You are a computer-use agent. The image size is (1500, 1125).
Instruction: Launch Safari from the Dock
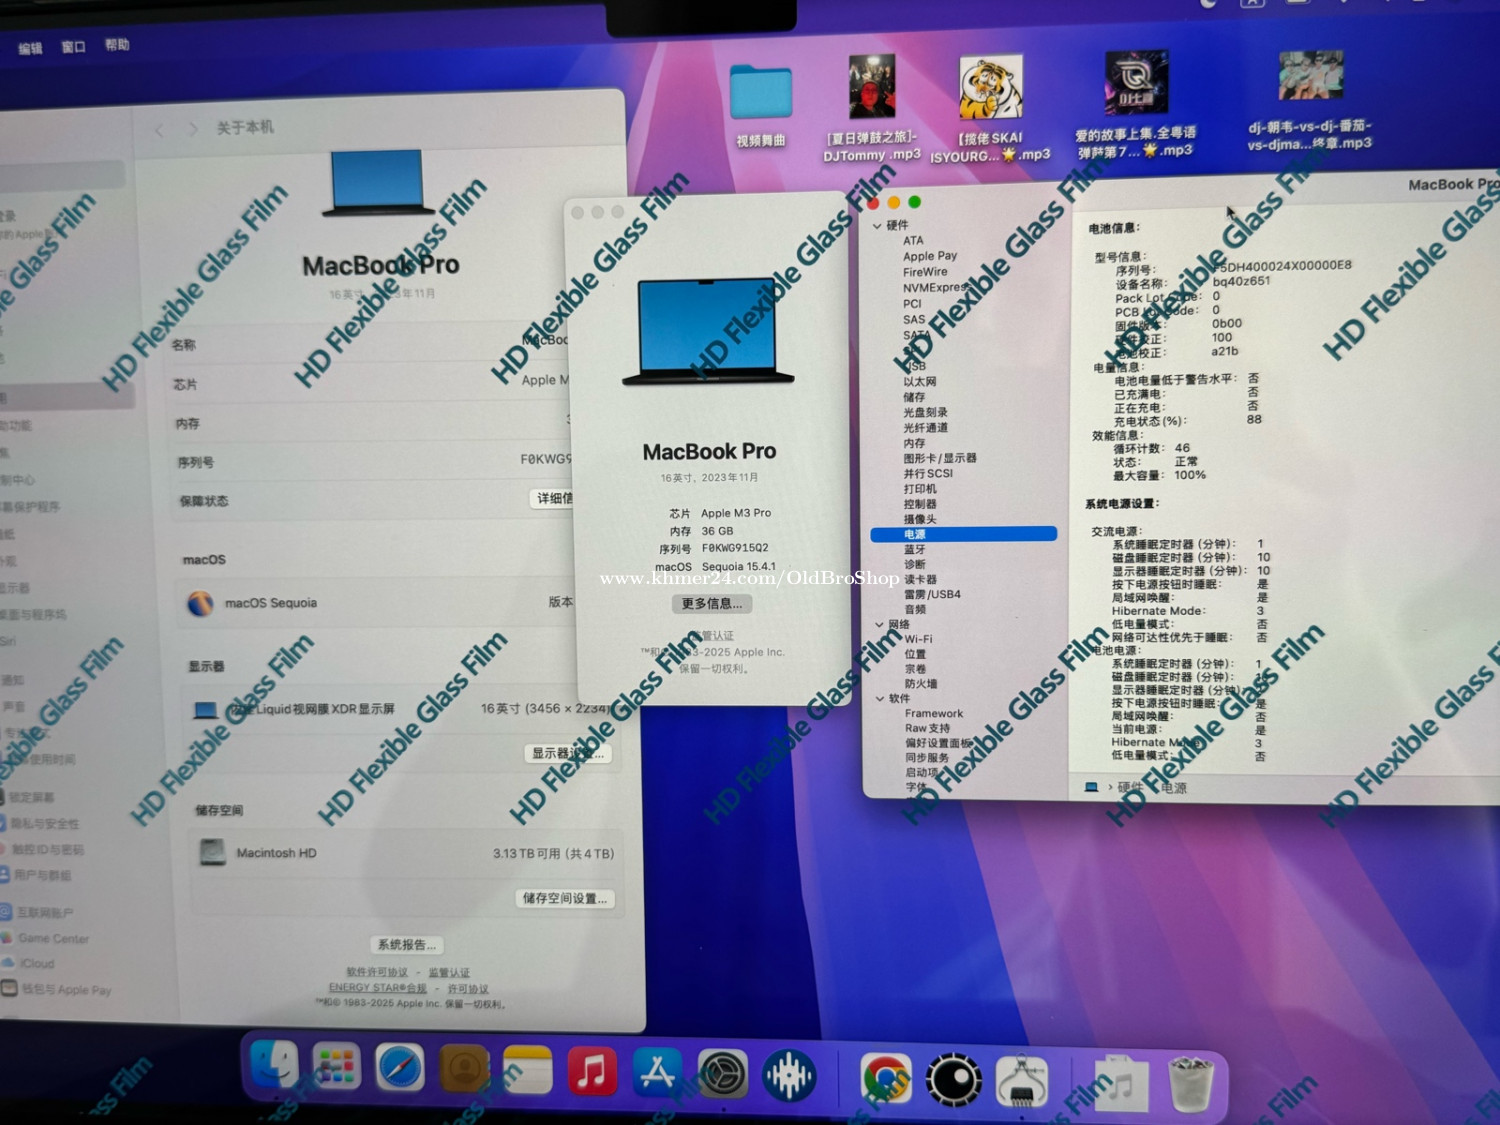point(399,1068)
